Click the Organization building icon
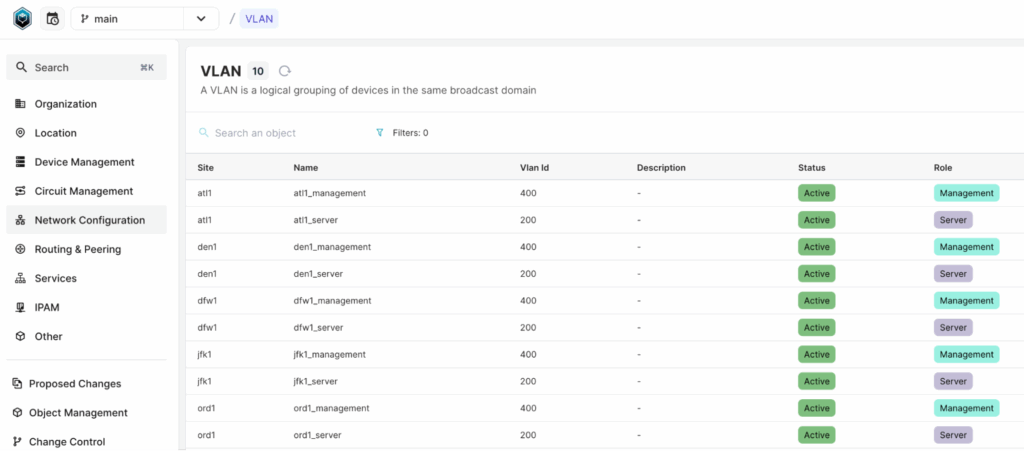Image resolution: width=1024 pixels, height=451 pixels. (x=20, y=104)
